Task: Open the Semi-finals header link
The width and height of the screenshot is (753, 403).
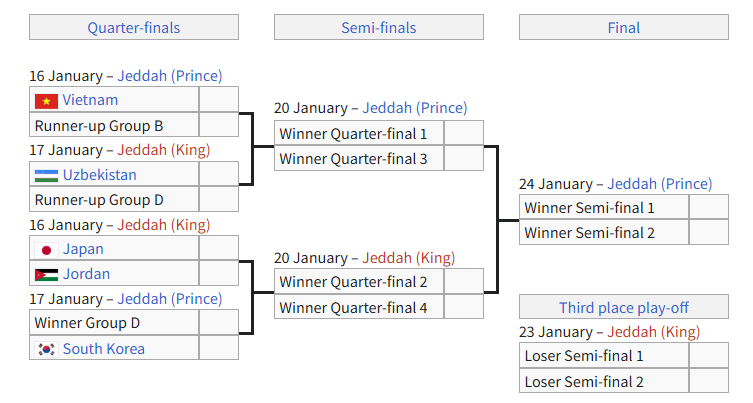Action: [379, 28]
